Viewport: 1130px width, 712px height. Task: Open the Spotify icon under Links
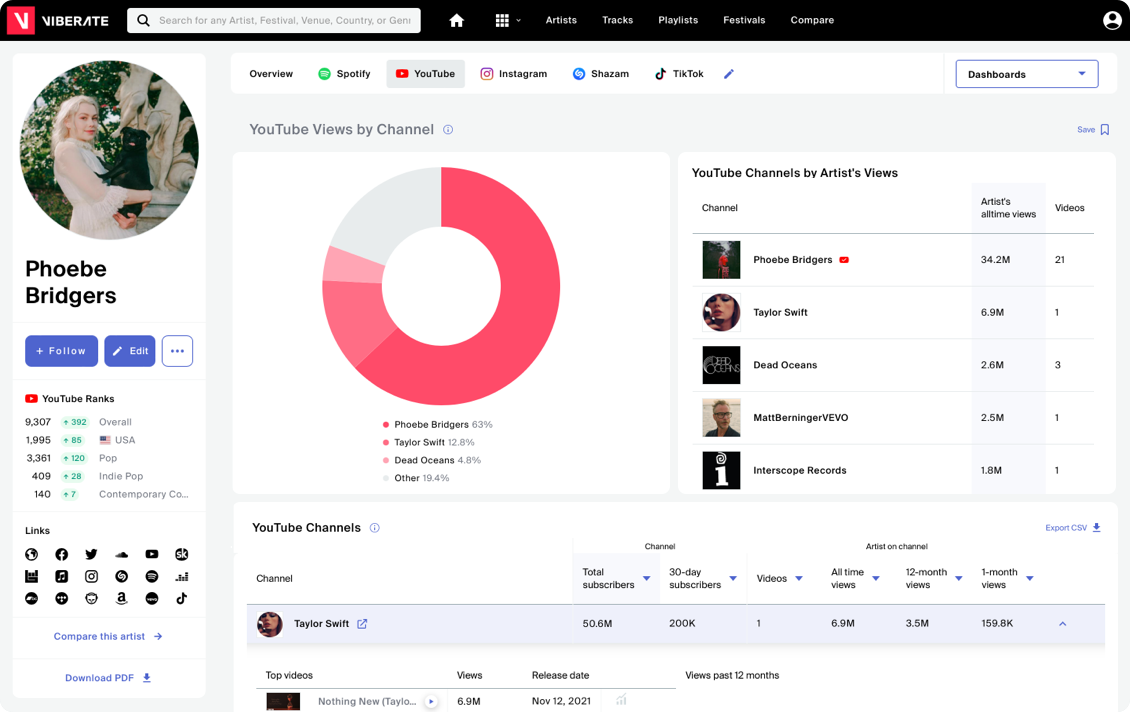[x=152, y=577]
